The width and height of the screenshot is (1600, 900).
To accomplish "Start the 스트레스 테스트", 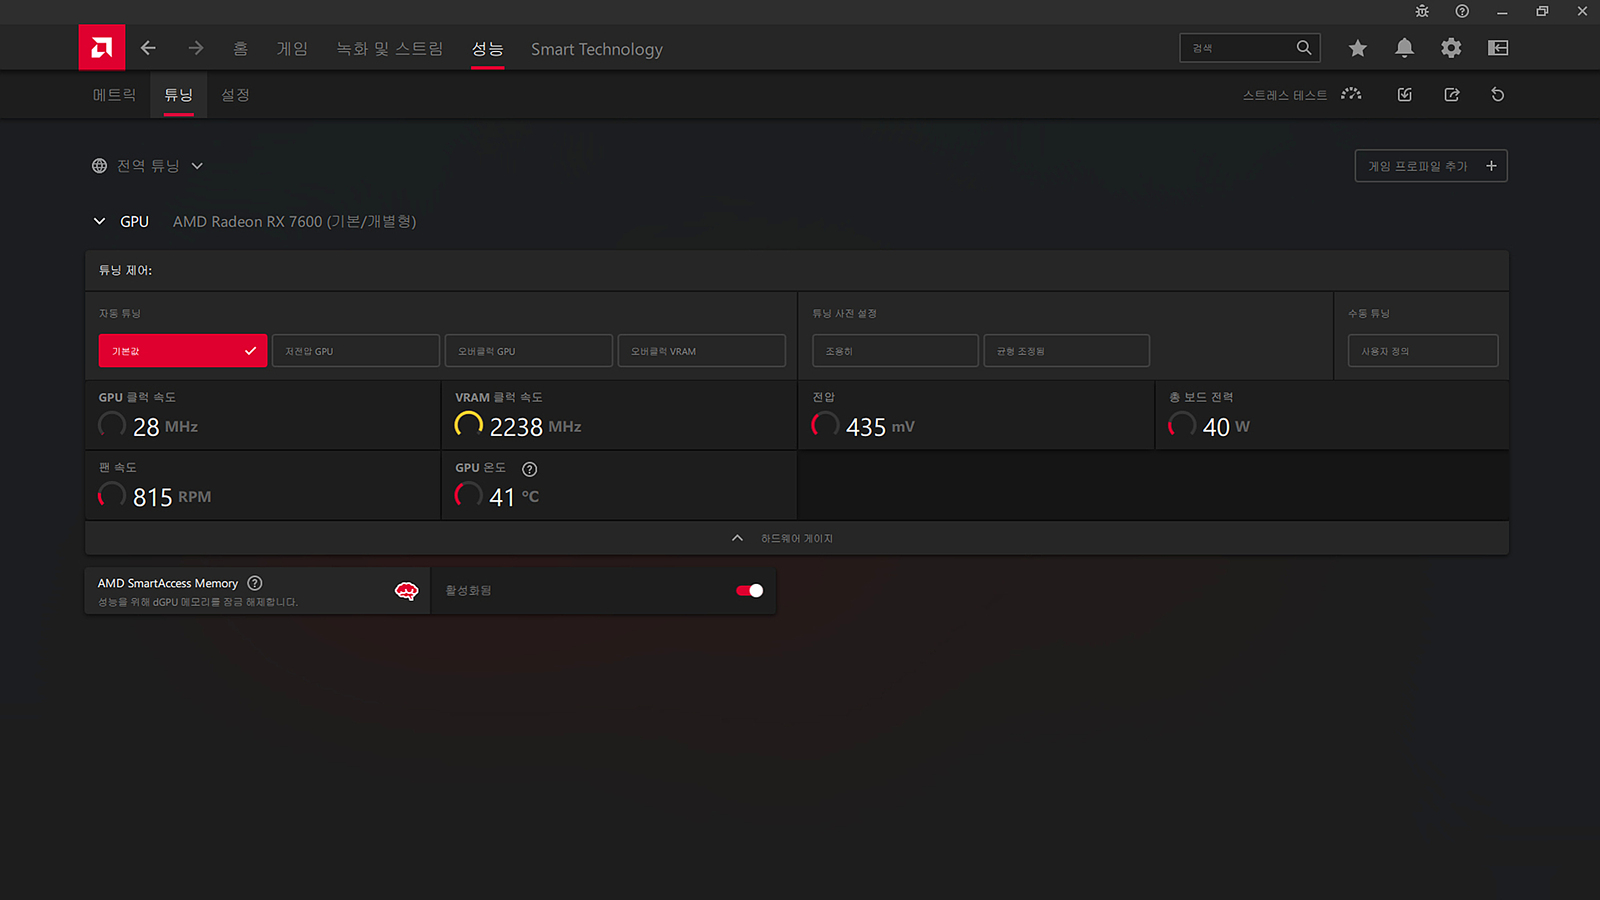I will [1301, 95].
